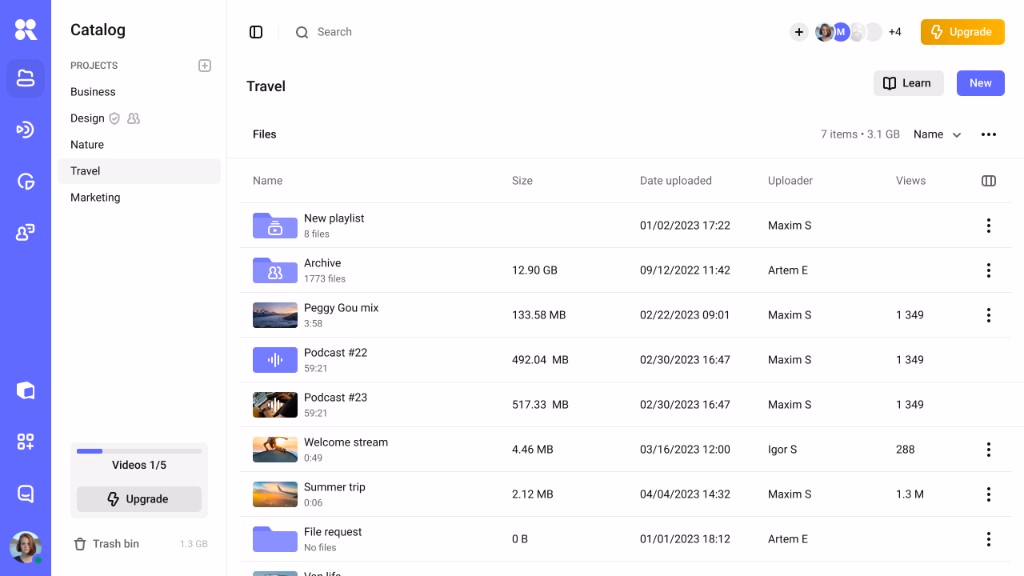Open the Name sort dropdown
The height and width of the screenshot is (576, 1024).
coord(937,135)
